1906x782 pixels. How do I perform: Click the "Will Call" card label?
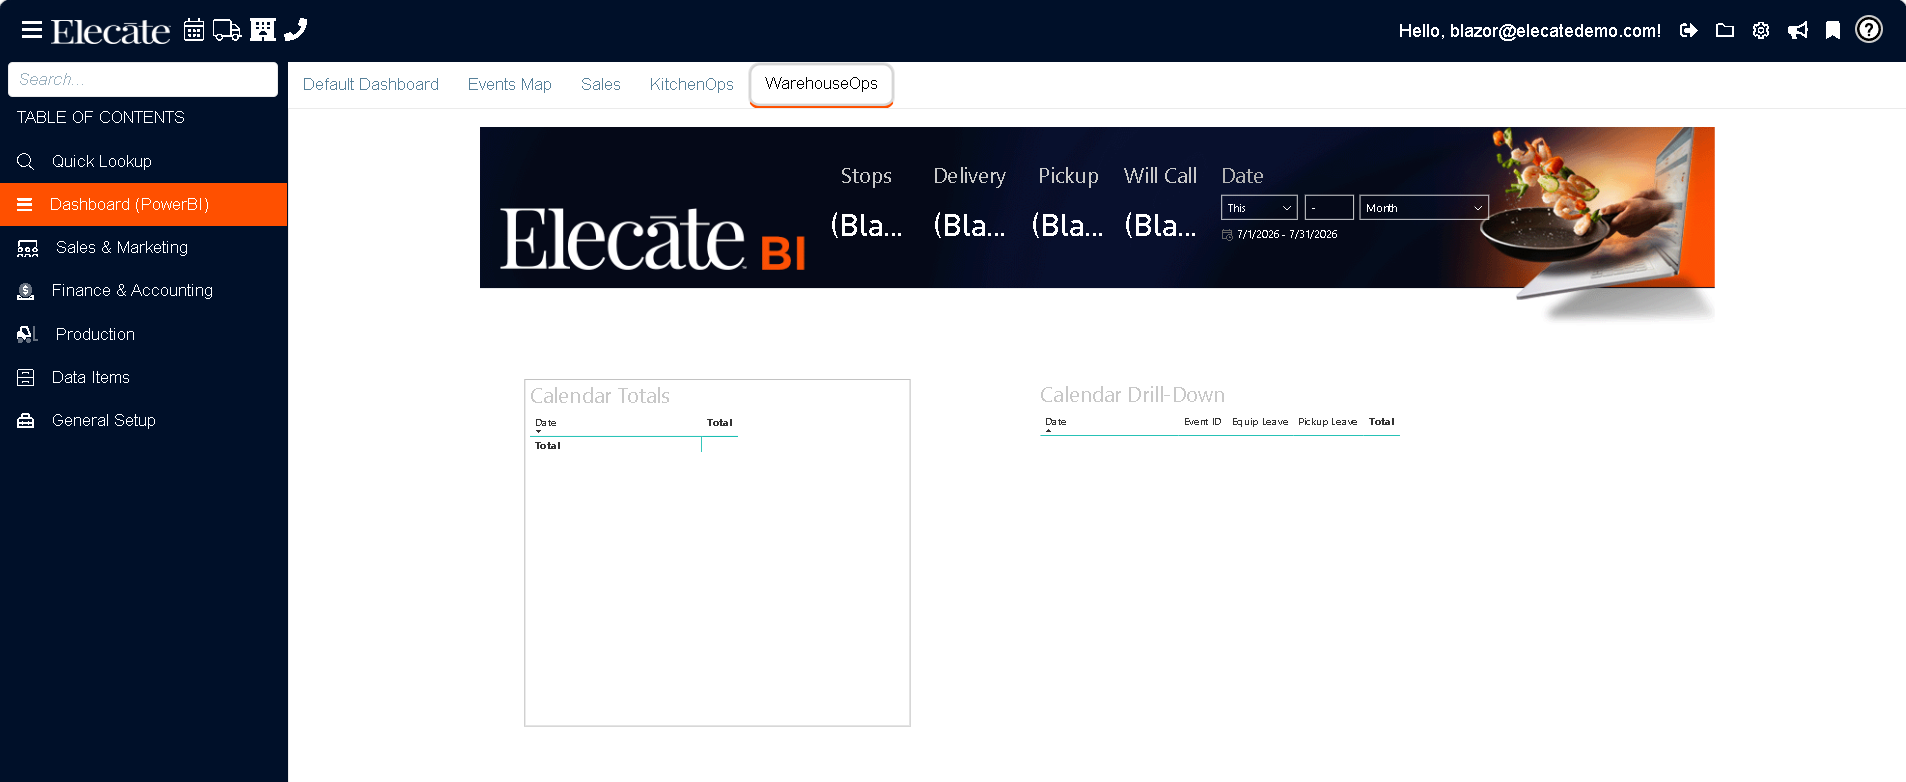(x=1160, y=176)
